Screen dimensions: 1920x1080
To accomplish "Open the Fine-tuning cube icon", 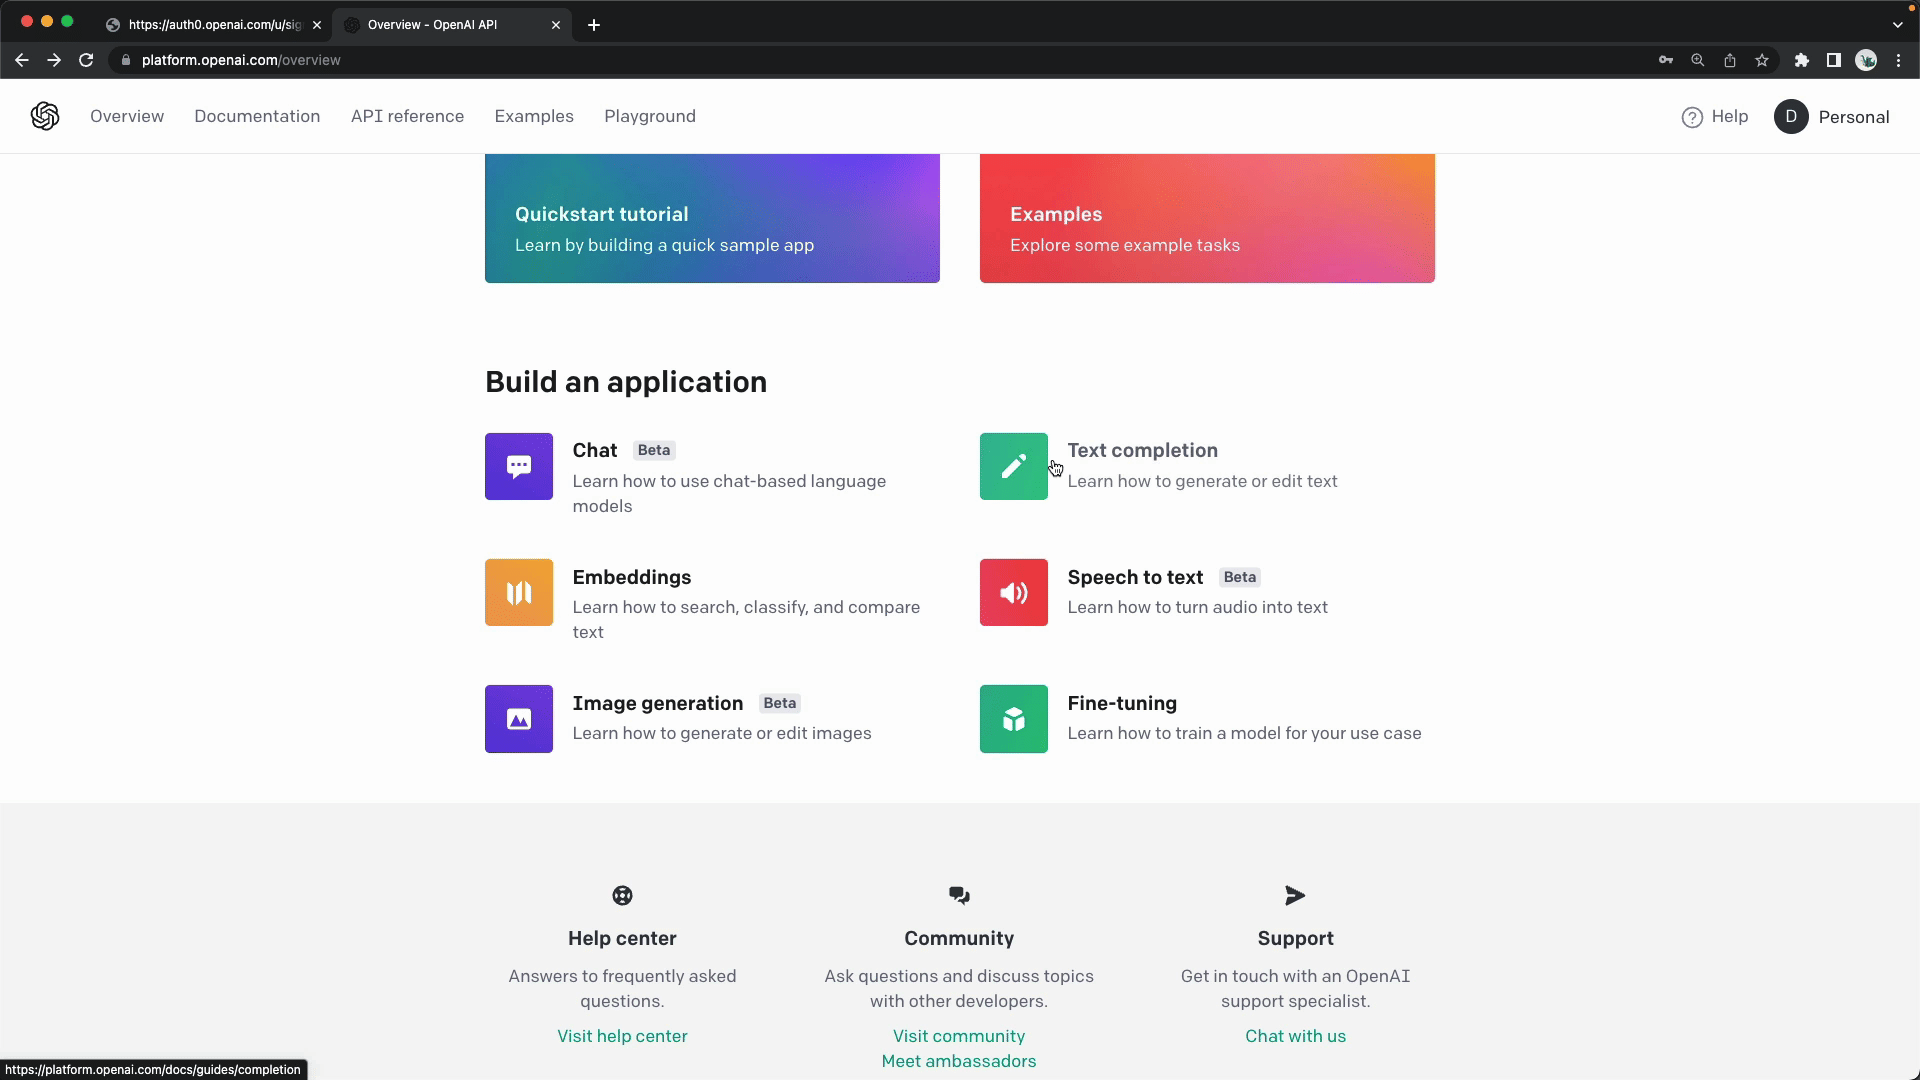I will click(1014, 719).
